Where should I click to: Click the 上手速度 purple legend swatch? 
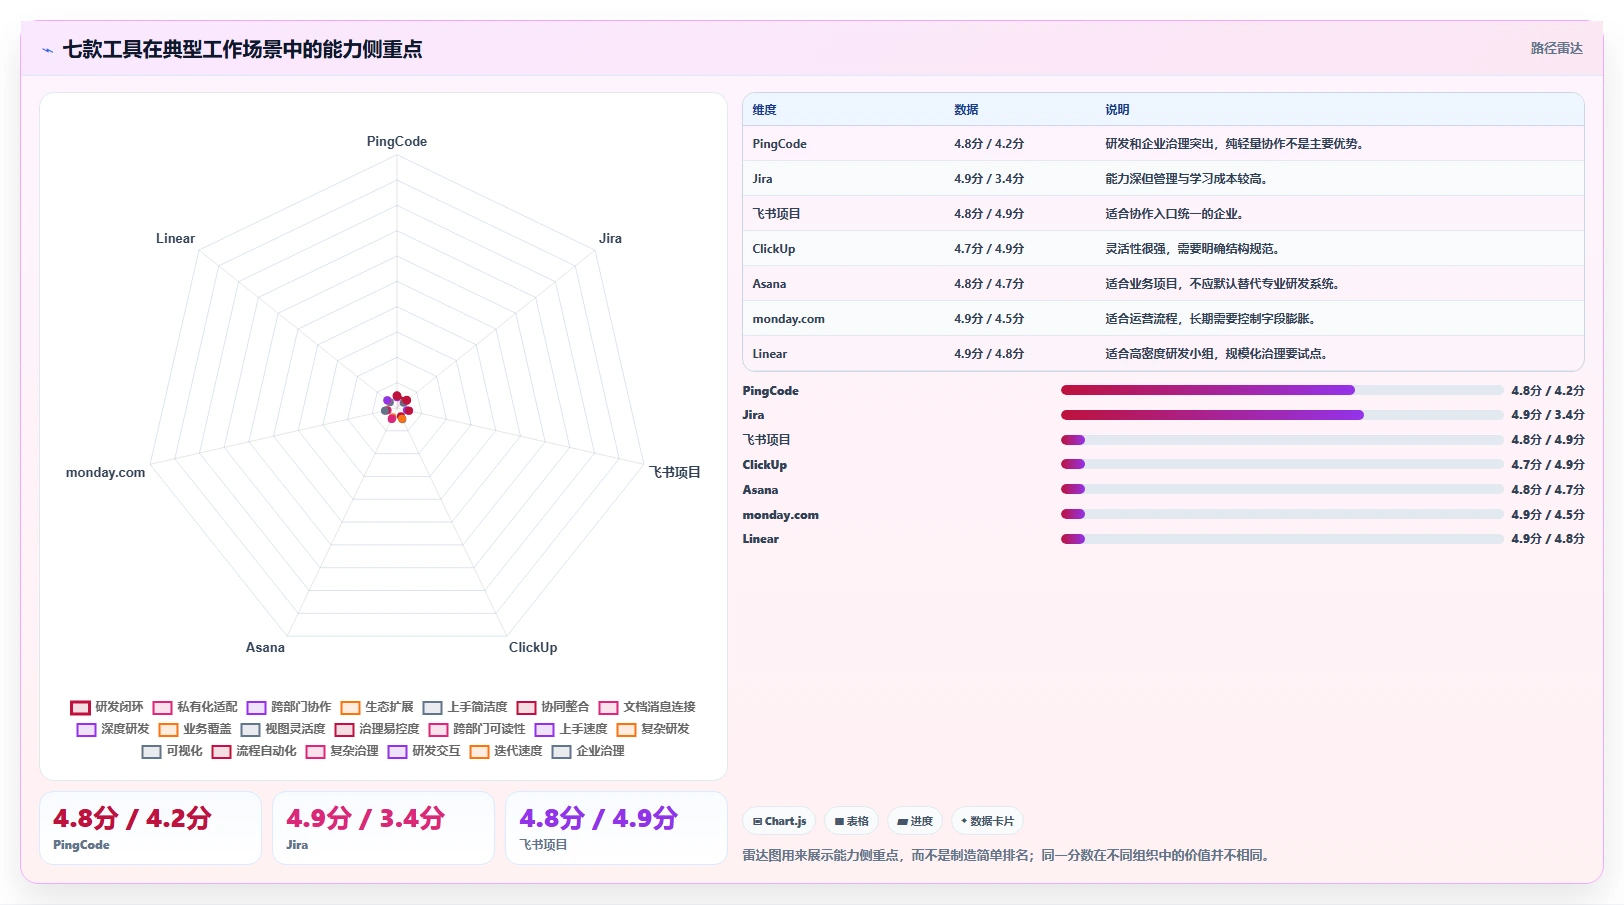pyautogui.click(x=544, y=730)
